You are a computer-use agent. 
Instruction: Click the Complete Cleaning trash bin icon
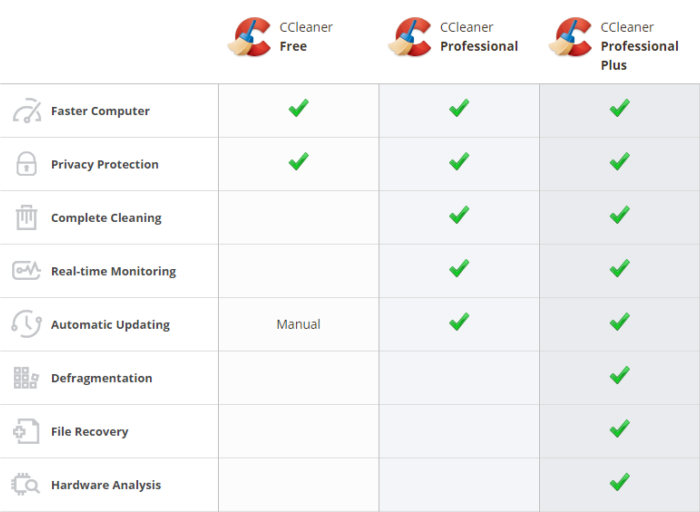(26, 217)
